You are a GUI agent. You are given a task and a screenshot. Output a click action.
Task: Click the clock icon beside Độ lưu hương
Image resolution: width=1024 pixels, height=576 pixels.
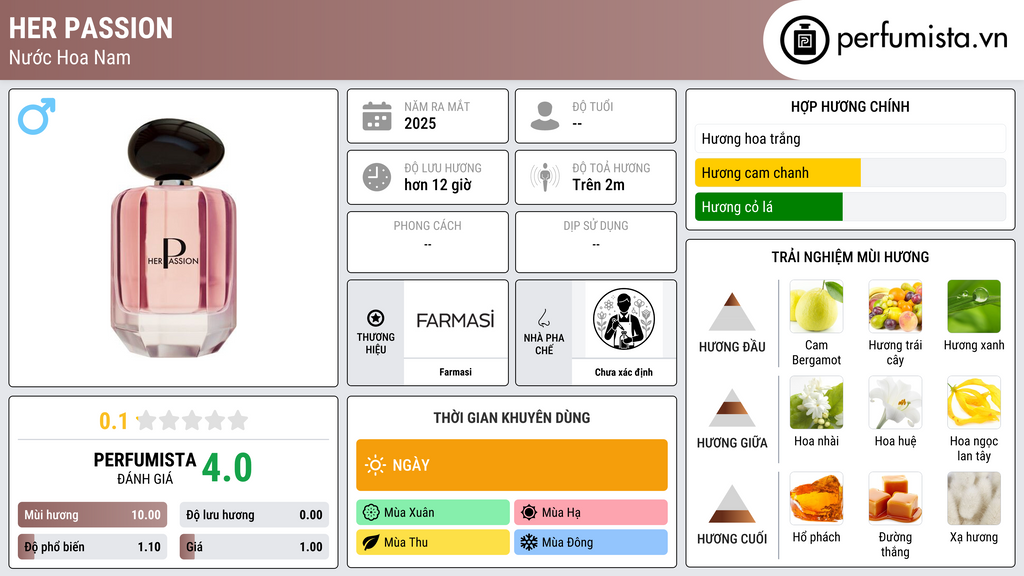pos(377,177)
